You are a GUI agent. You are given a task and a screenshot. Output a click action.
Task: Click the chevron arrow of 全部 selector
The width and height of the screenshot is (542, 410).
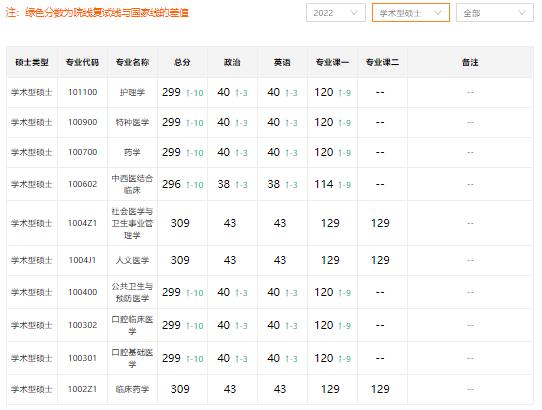(522, 13)
